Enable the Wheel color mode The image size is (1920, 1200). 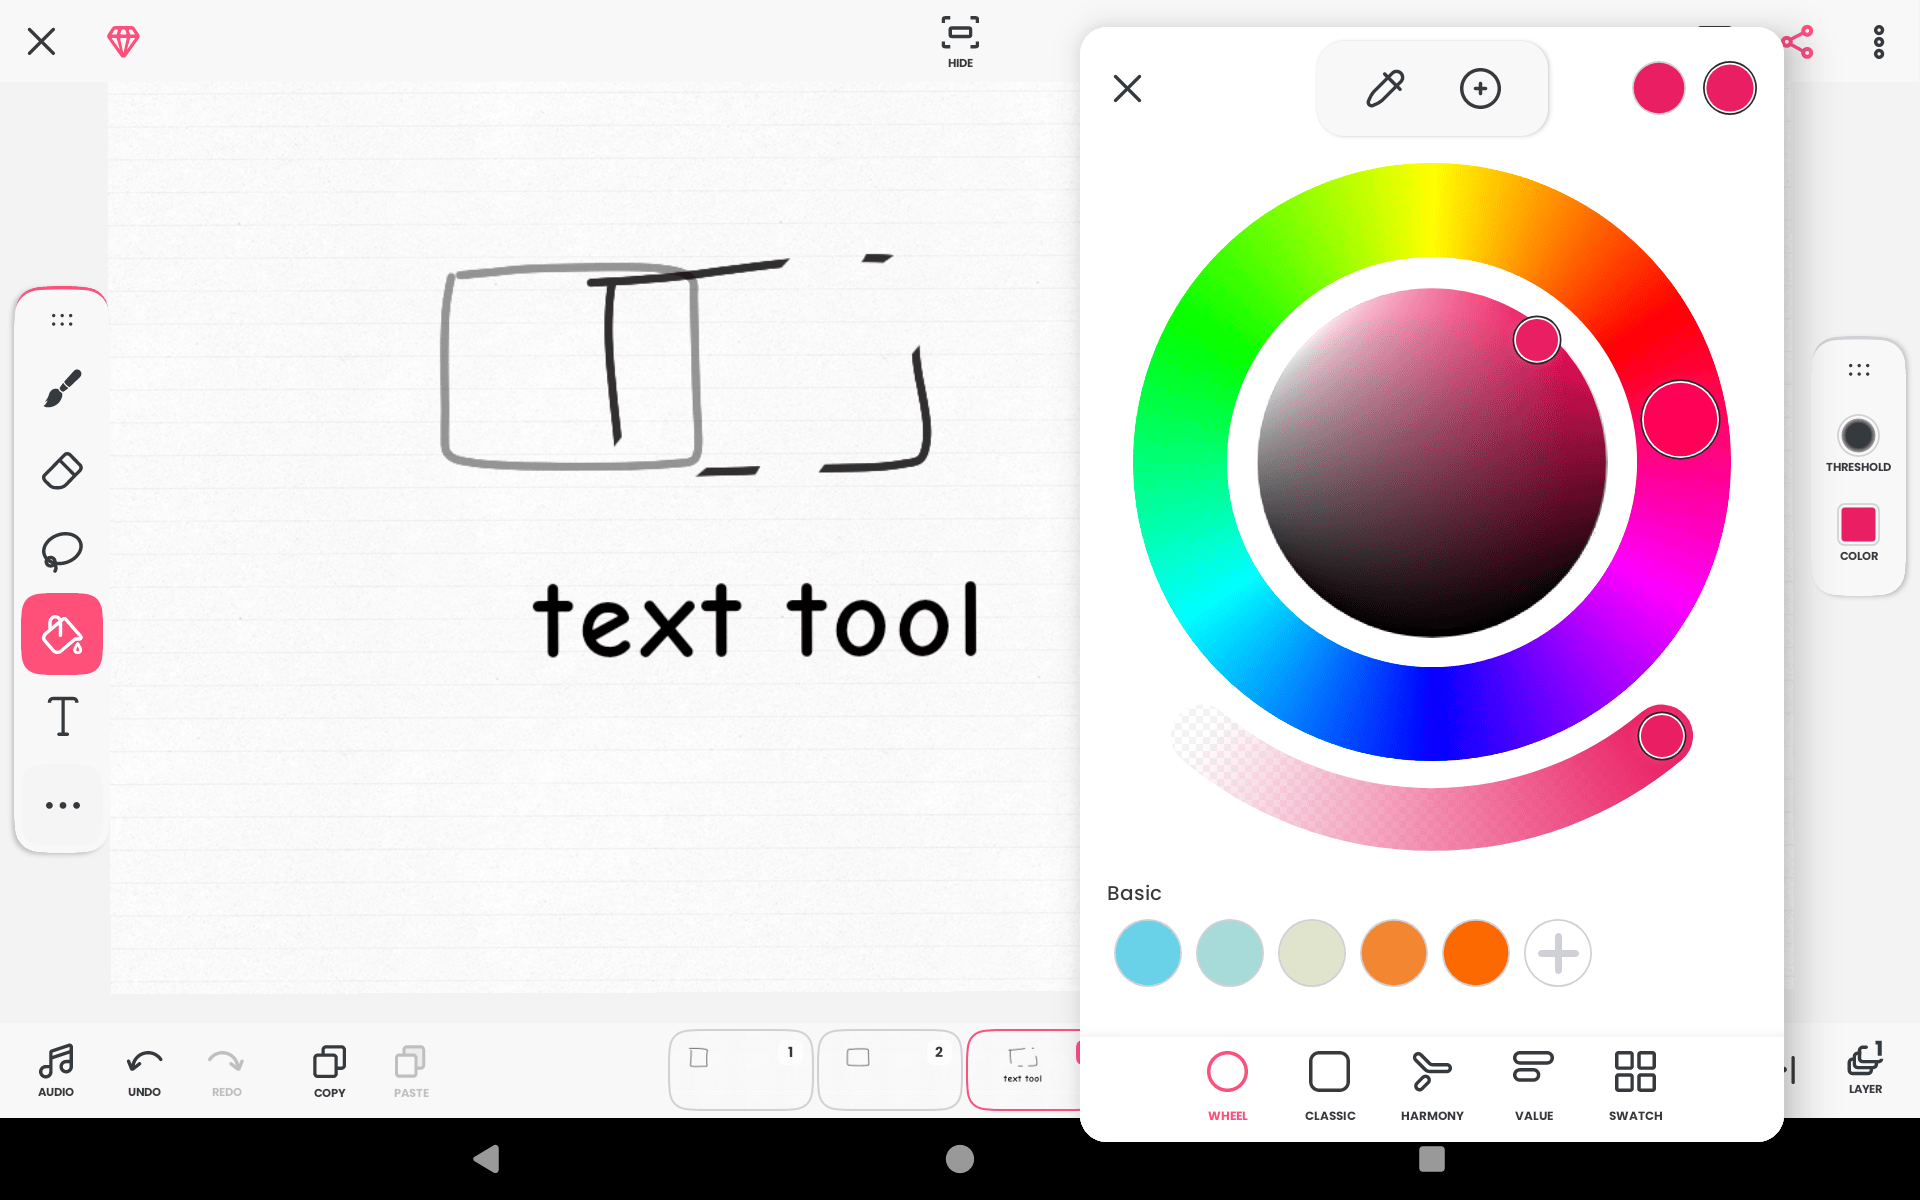[1227, 1085]
